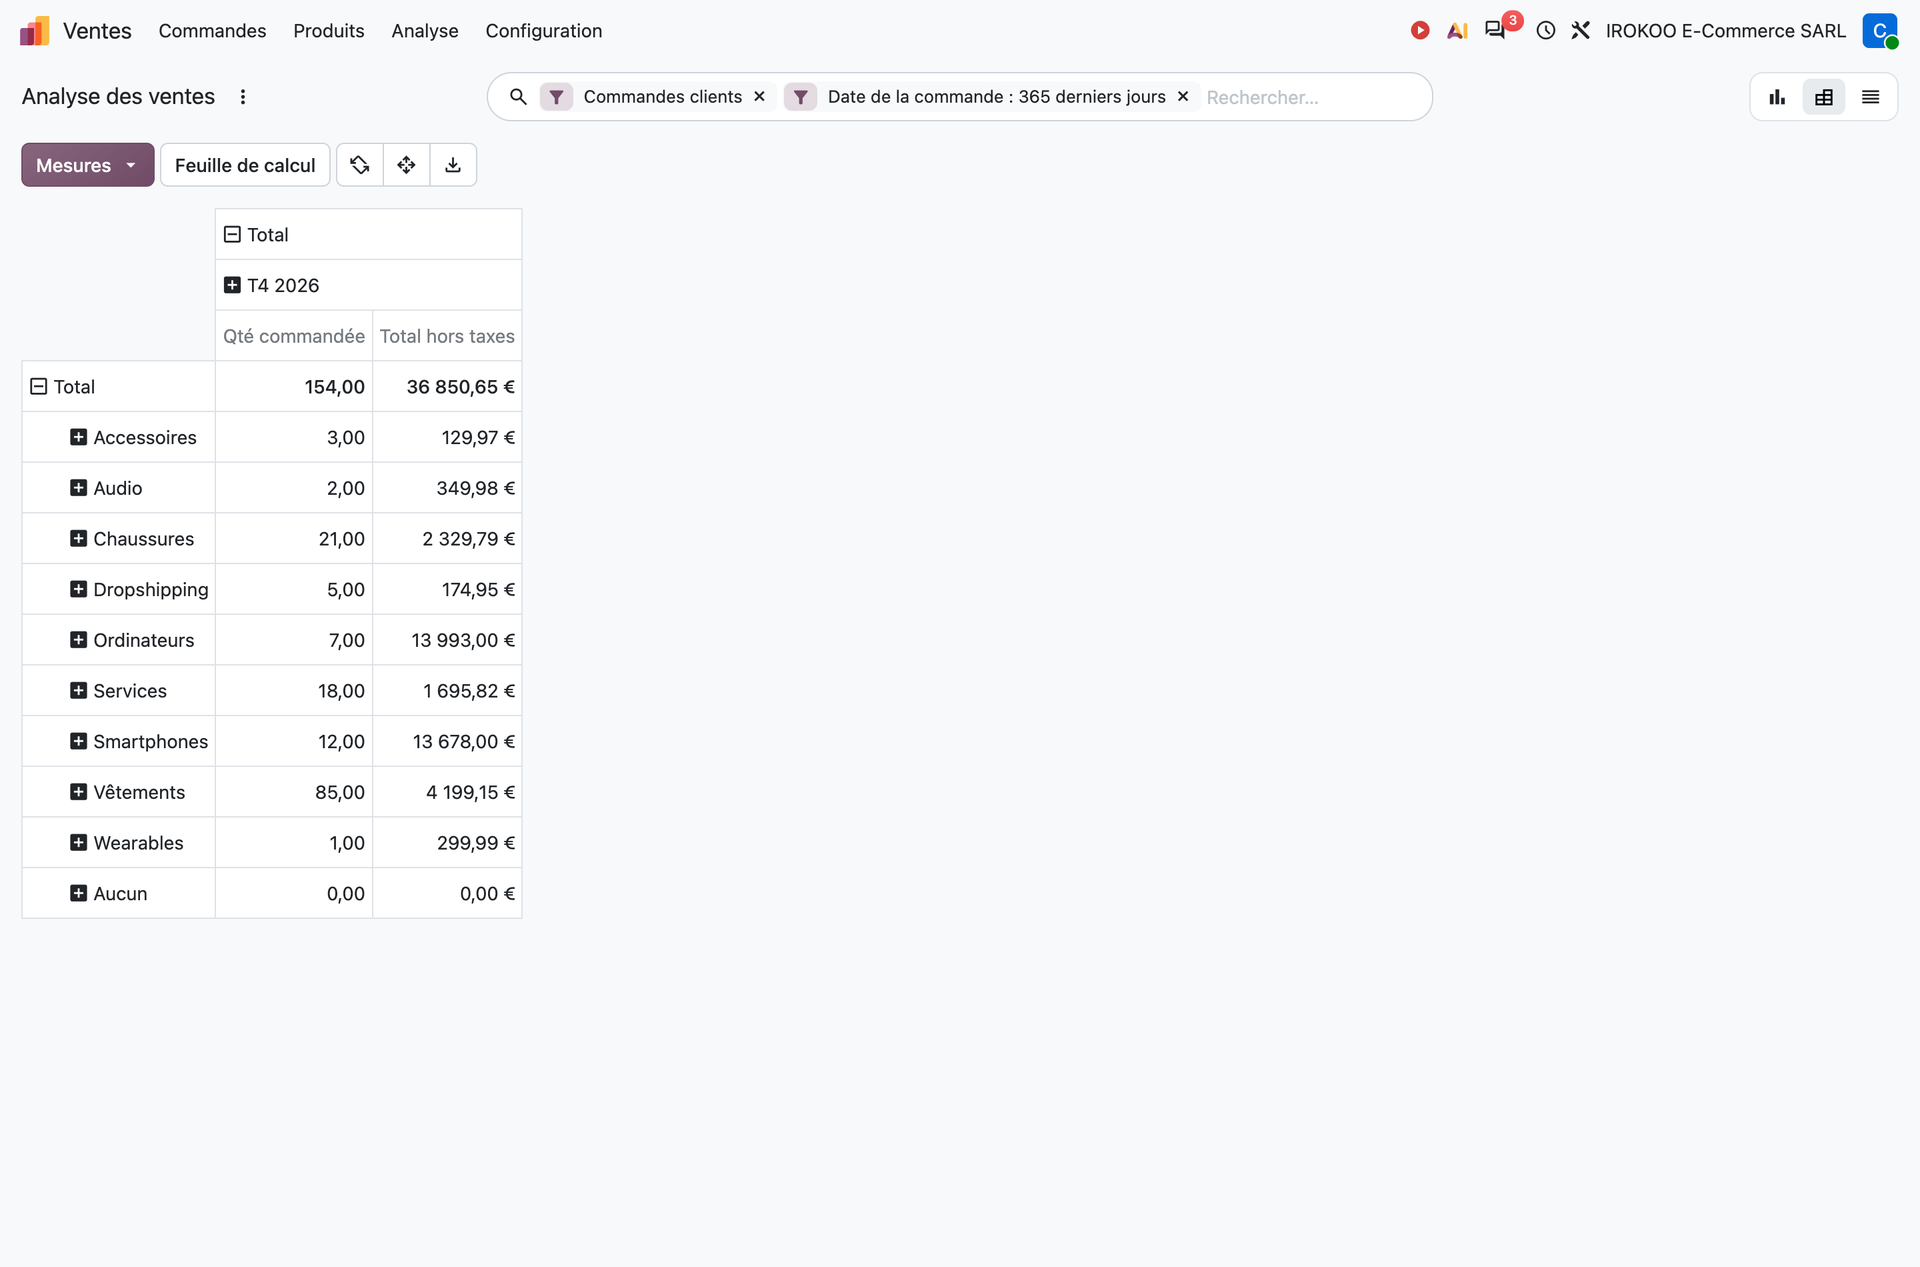Image resolution: width=1920 pixels, height=1267 pixels.
Task: Open the debug tools wrench icon
Action: 1581,31
